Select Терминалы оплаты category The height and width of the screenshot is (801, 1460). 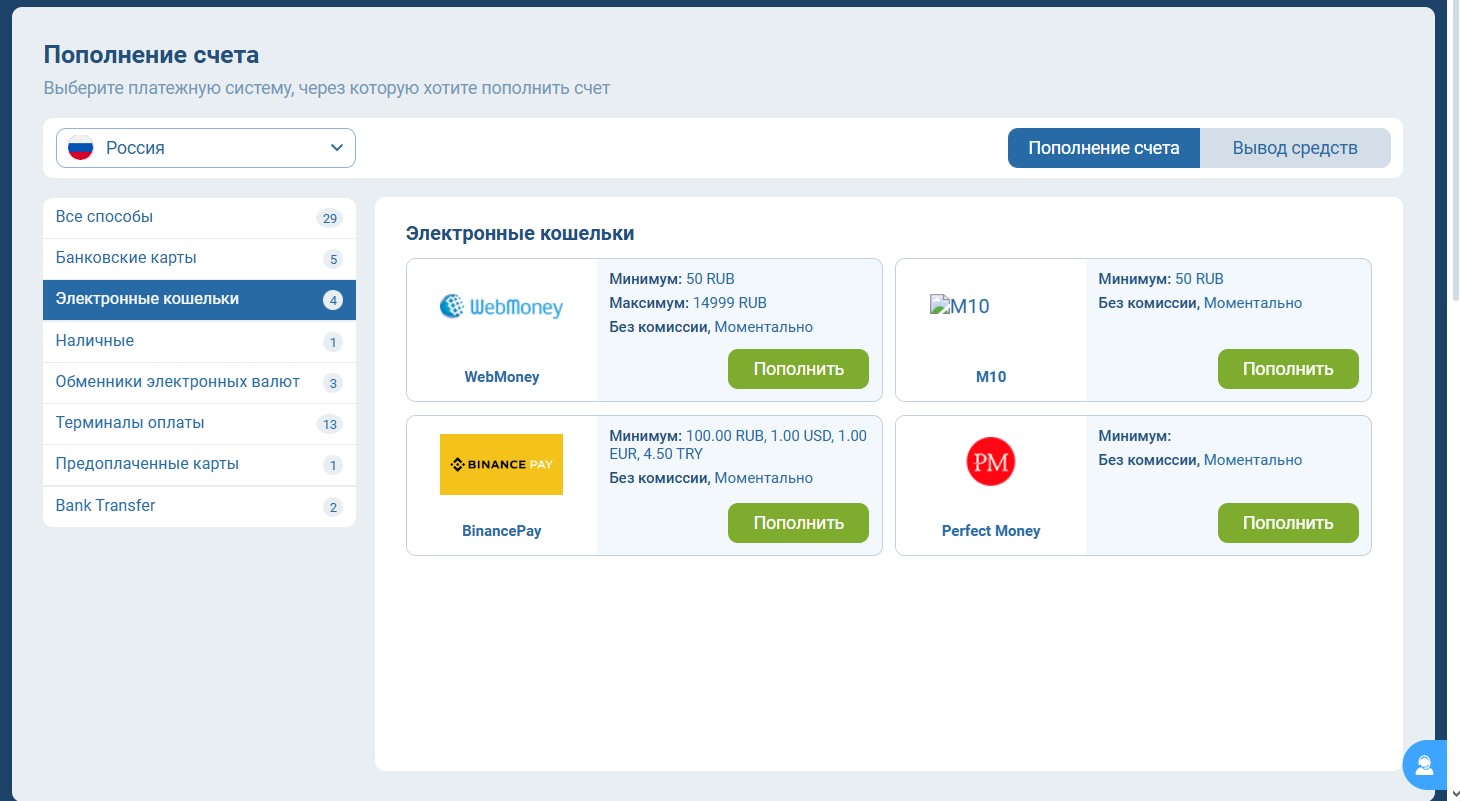(x=199, y=423)
